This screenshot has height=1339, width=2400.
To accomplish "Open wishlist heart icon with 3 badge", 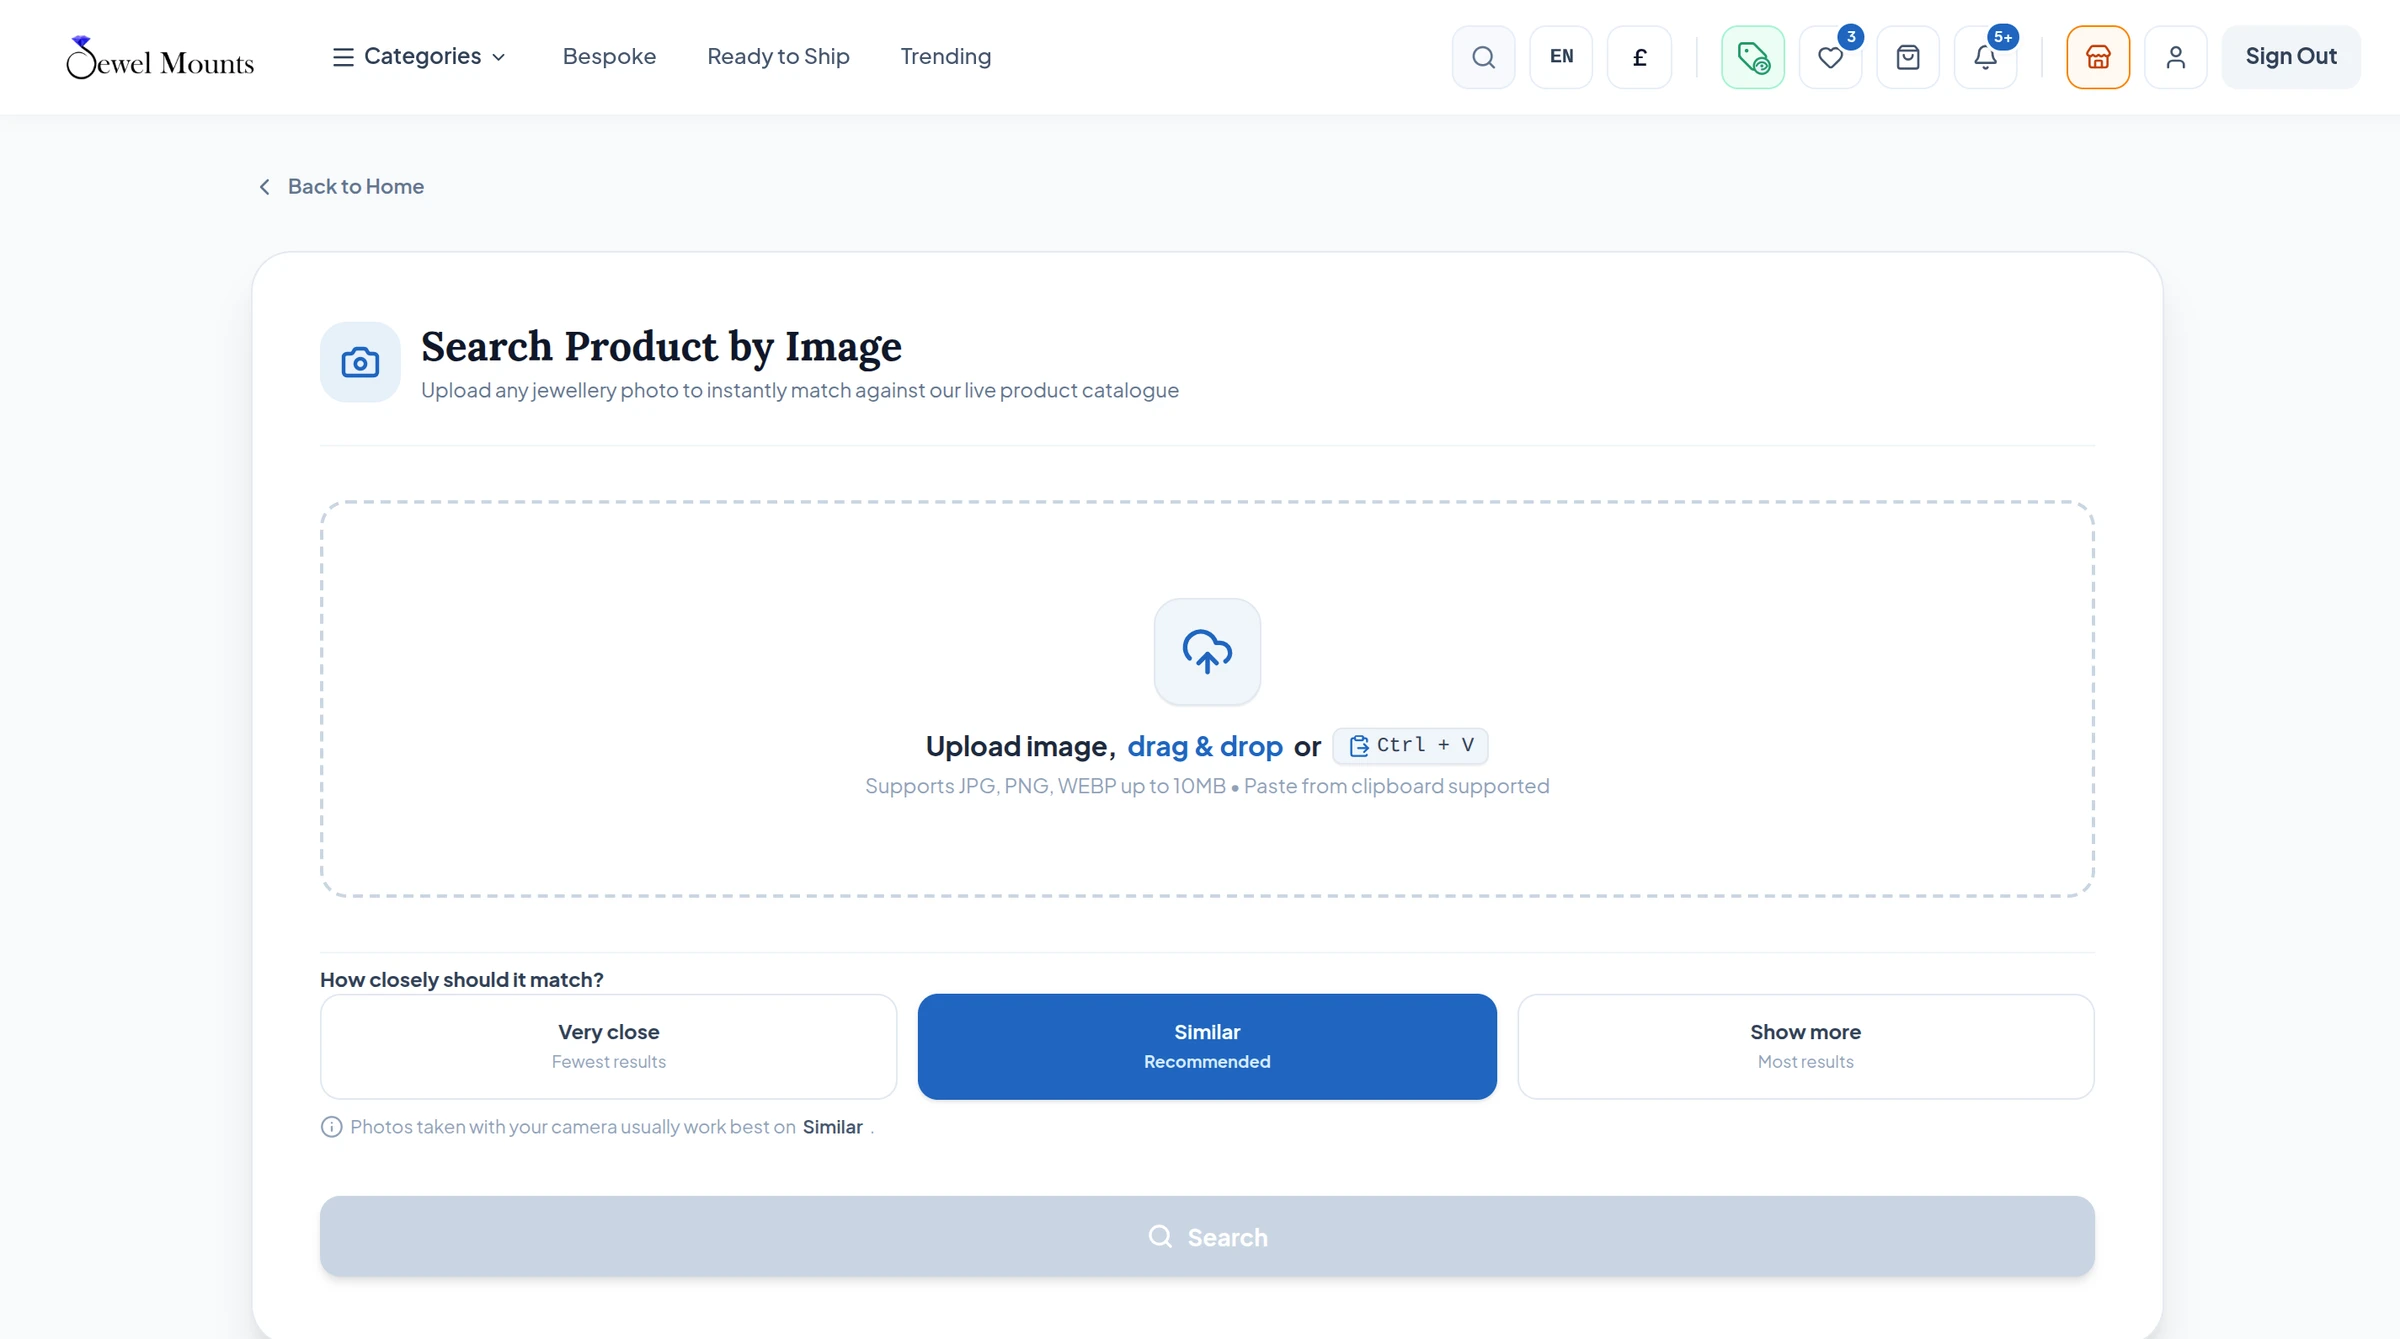I will (x=1830, y=57).
